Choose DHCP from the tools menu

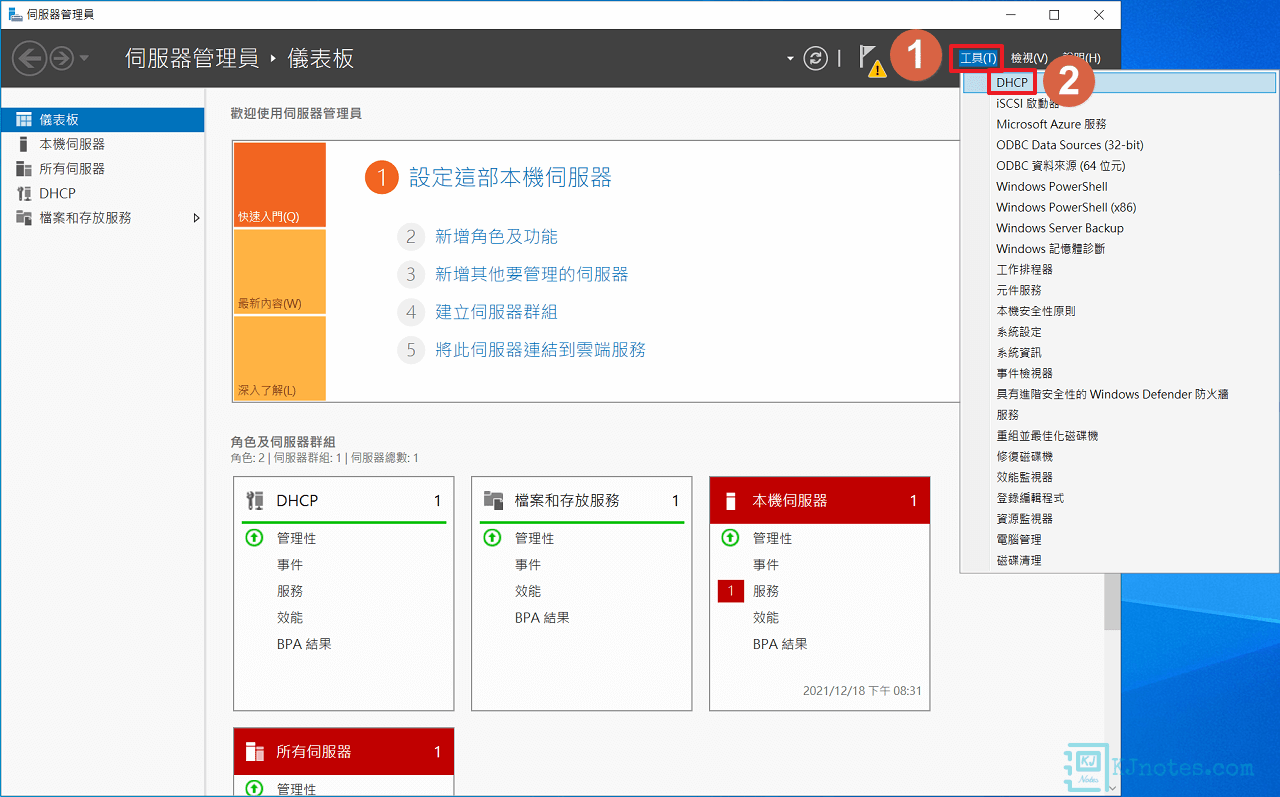pyautogui.click(x=1012, y=82)
